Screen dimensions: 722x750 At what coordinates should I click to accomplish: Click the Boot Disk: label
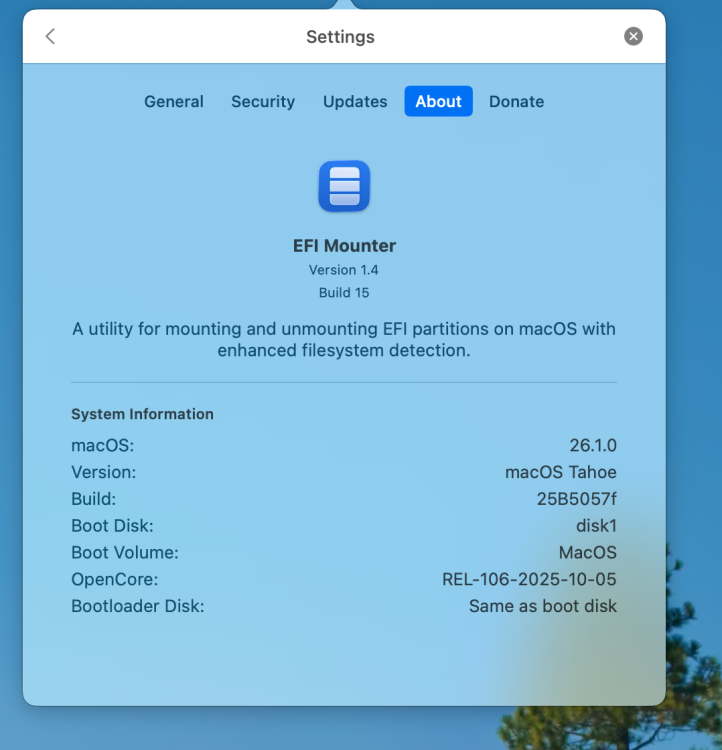click(112, 526)
